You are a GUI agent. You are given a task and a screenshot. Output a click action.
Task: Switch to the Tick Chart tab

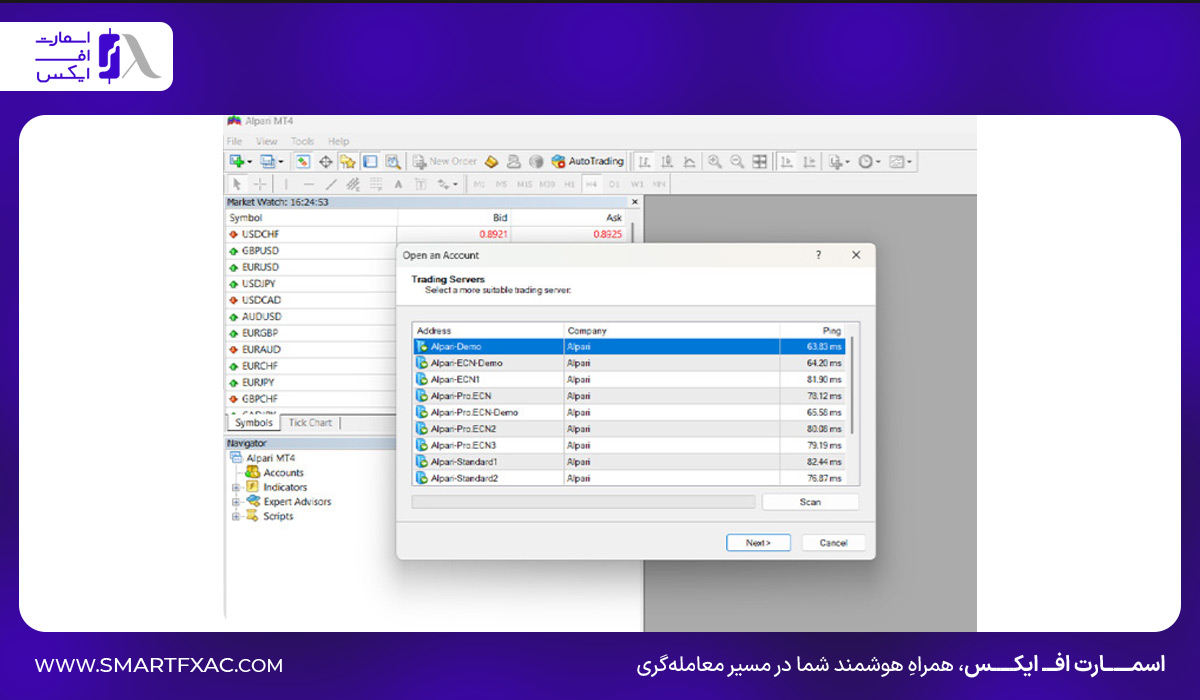click(310, 423)
